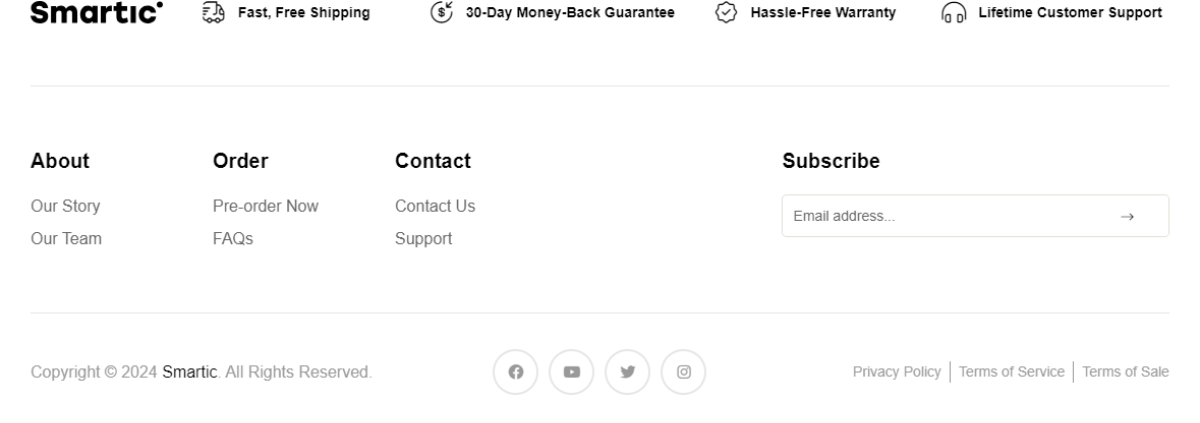This screenshot has width=1200, height=423.
Task: Open the Instagram social icon
Action: [x=684, y=372]
